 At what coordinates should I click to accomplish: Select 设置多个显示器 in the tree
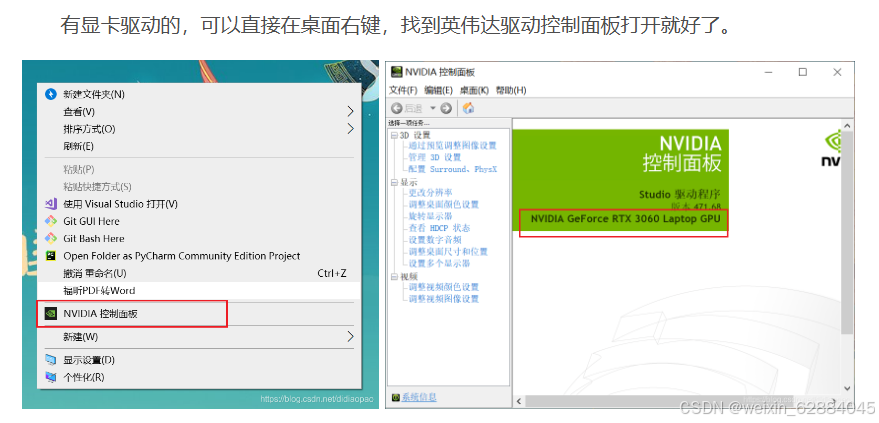click(439, 263)
